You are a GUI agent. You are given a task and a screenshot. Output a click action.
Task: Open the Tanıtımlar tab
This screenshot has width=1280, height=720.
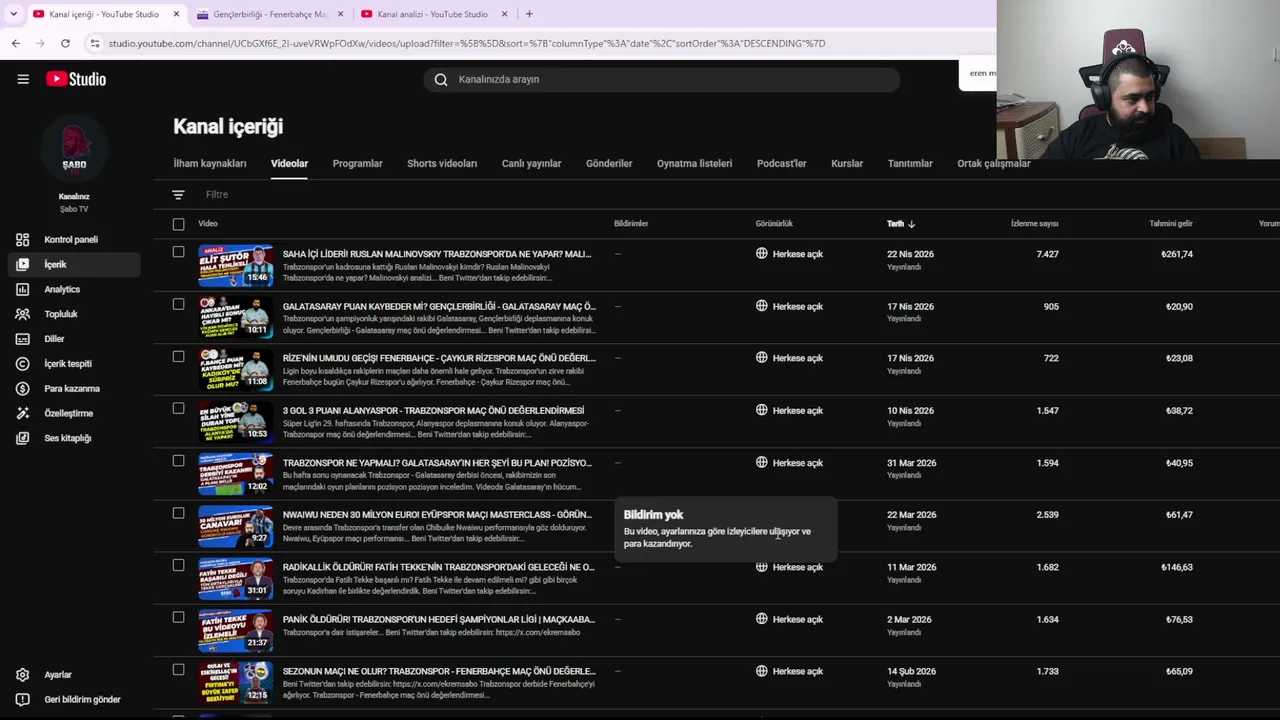[910, 164]
